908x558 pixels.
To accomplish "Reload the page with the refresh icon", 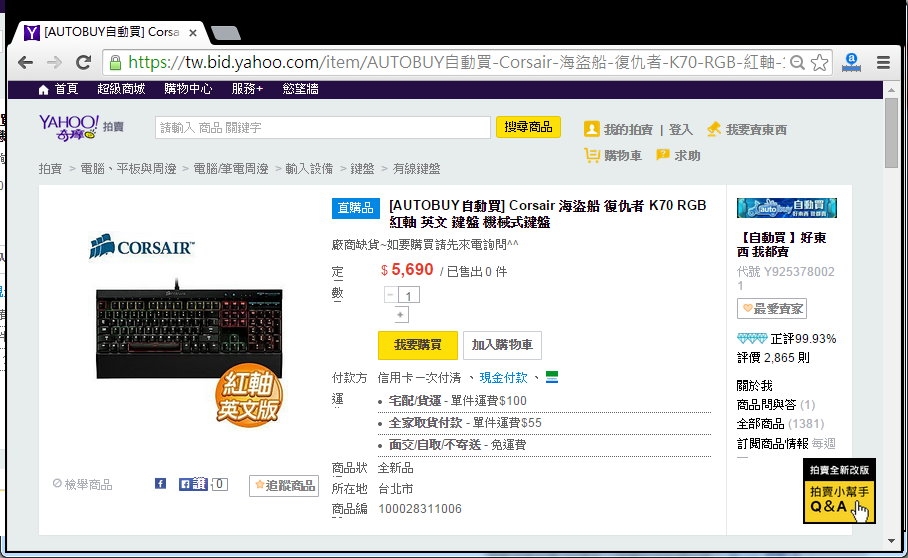I will (x=83, y=63).
